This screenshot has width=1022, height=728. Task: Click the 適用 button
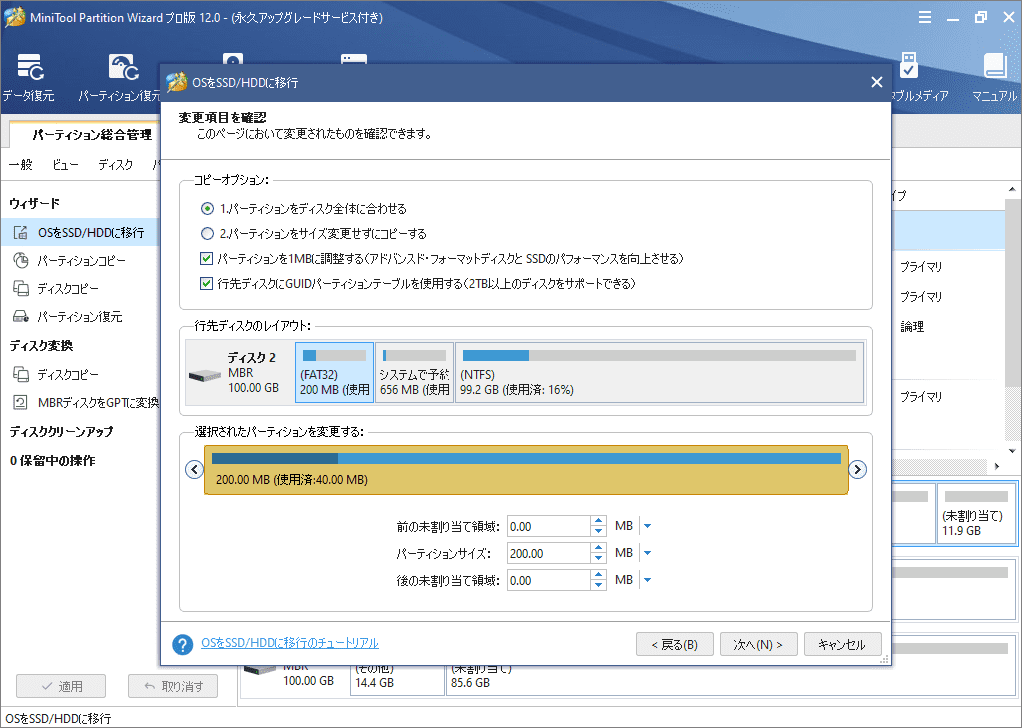pos(61,686)
